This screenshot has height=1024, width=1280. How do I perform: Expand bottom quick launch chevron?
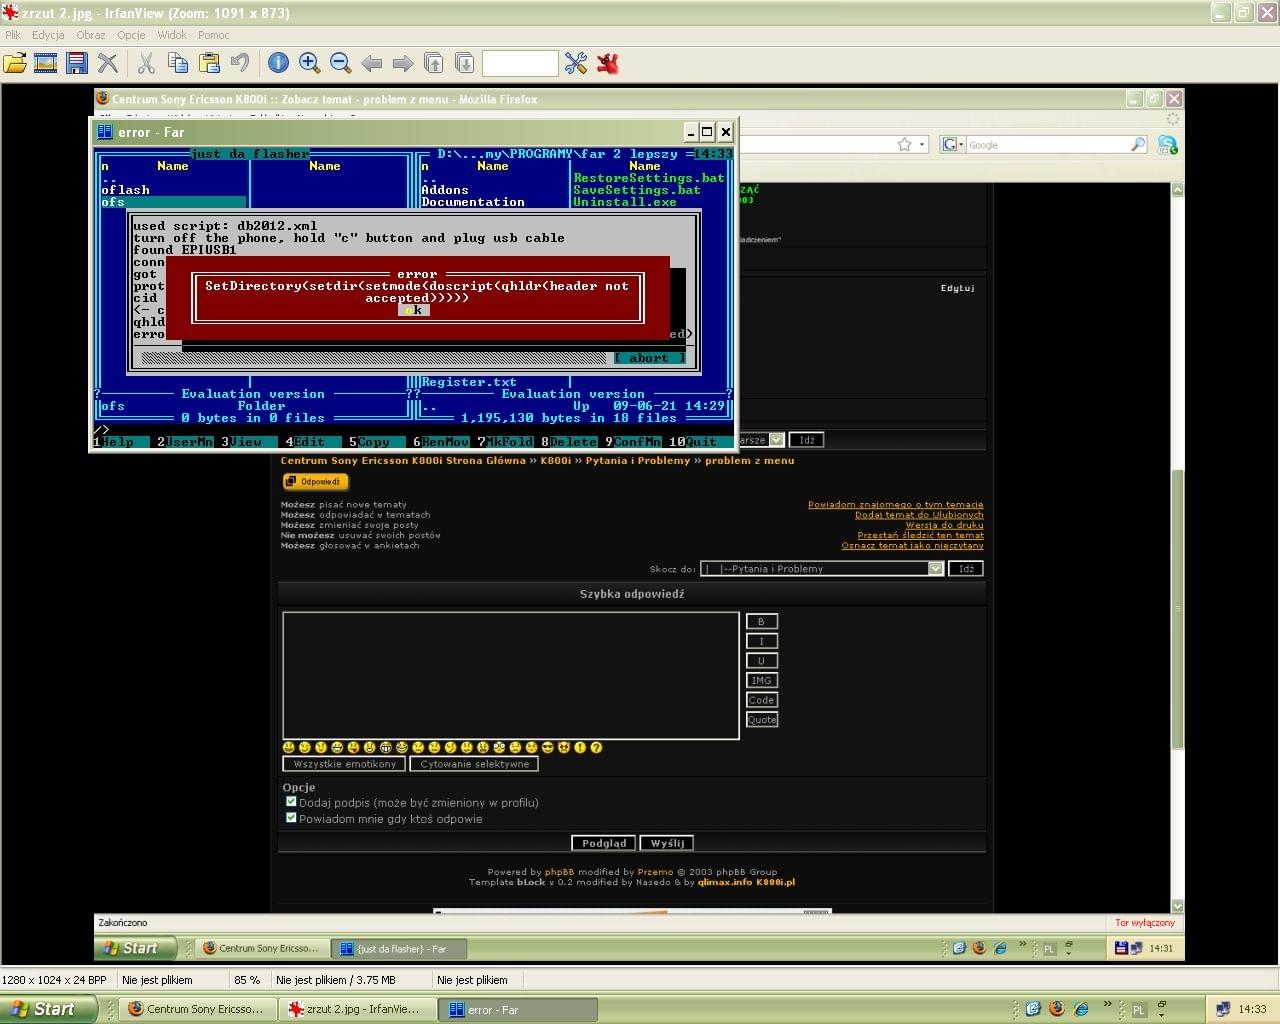click(x=1108, y=1004)
